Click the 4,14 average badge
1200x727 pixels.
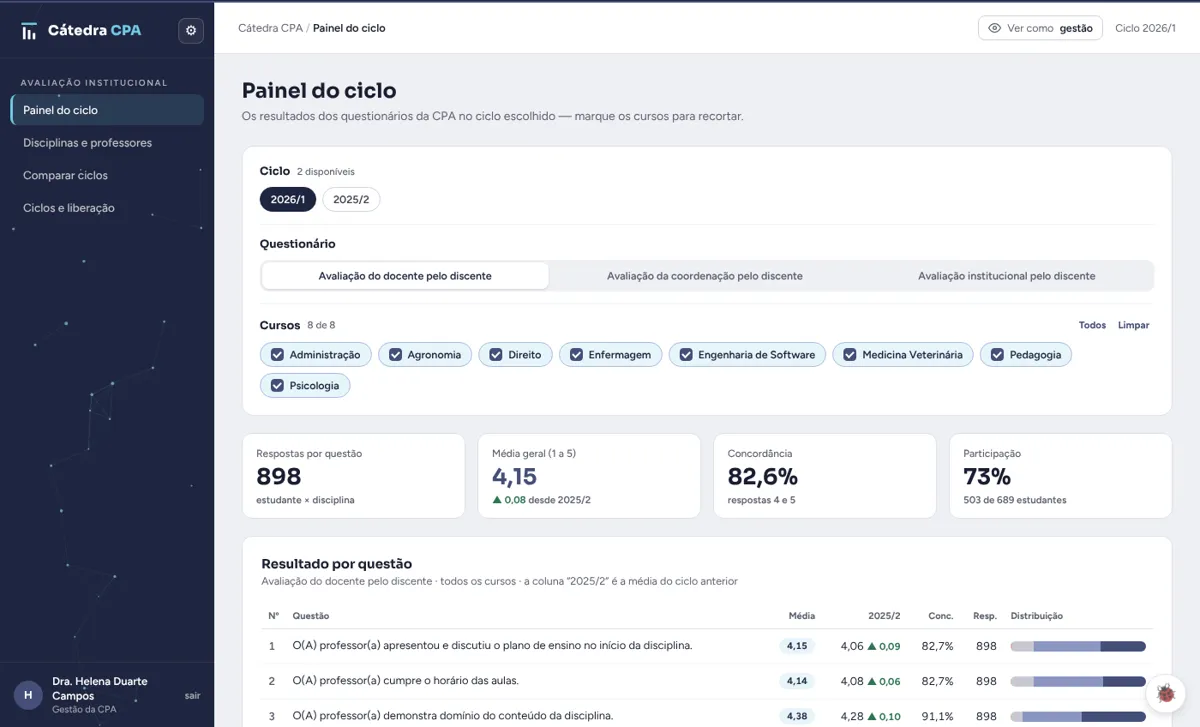coord(797,681)
